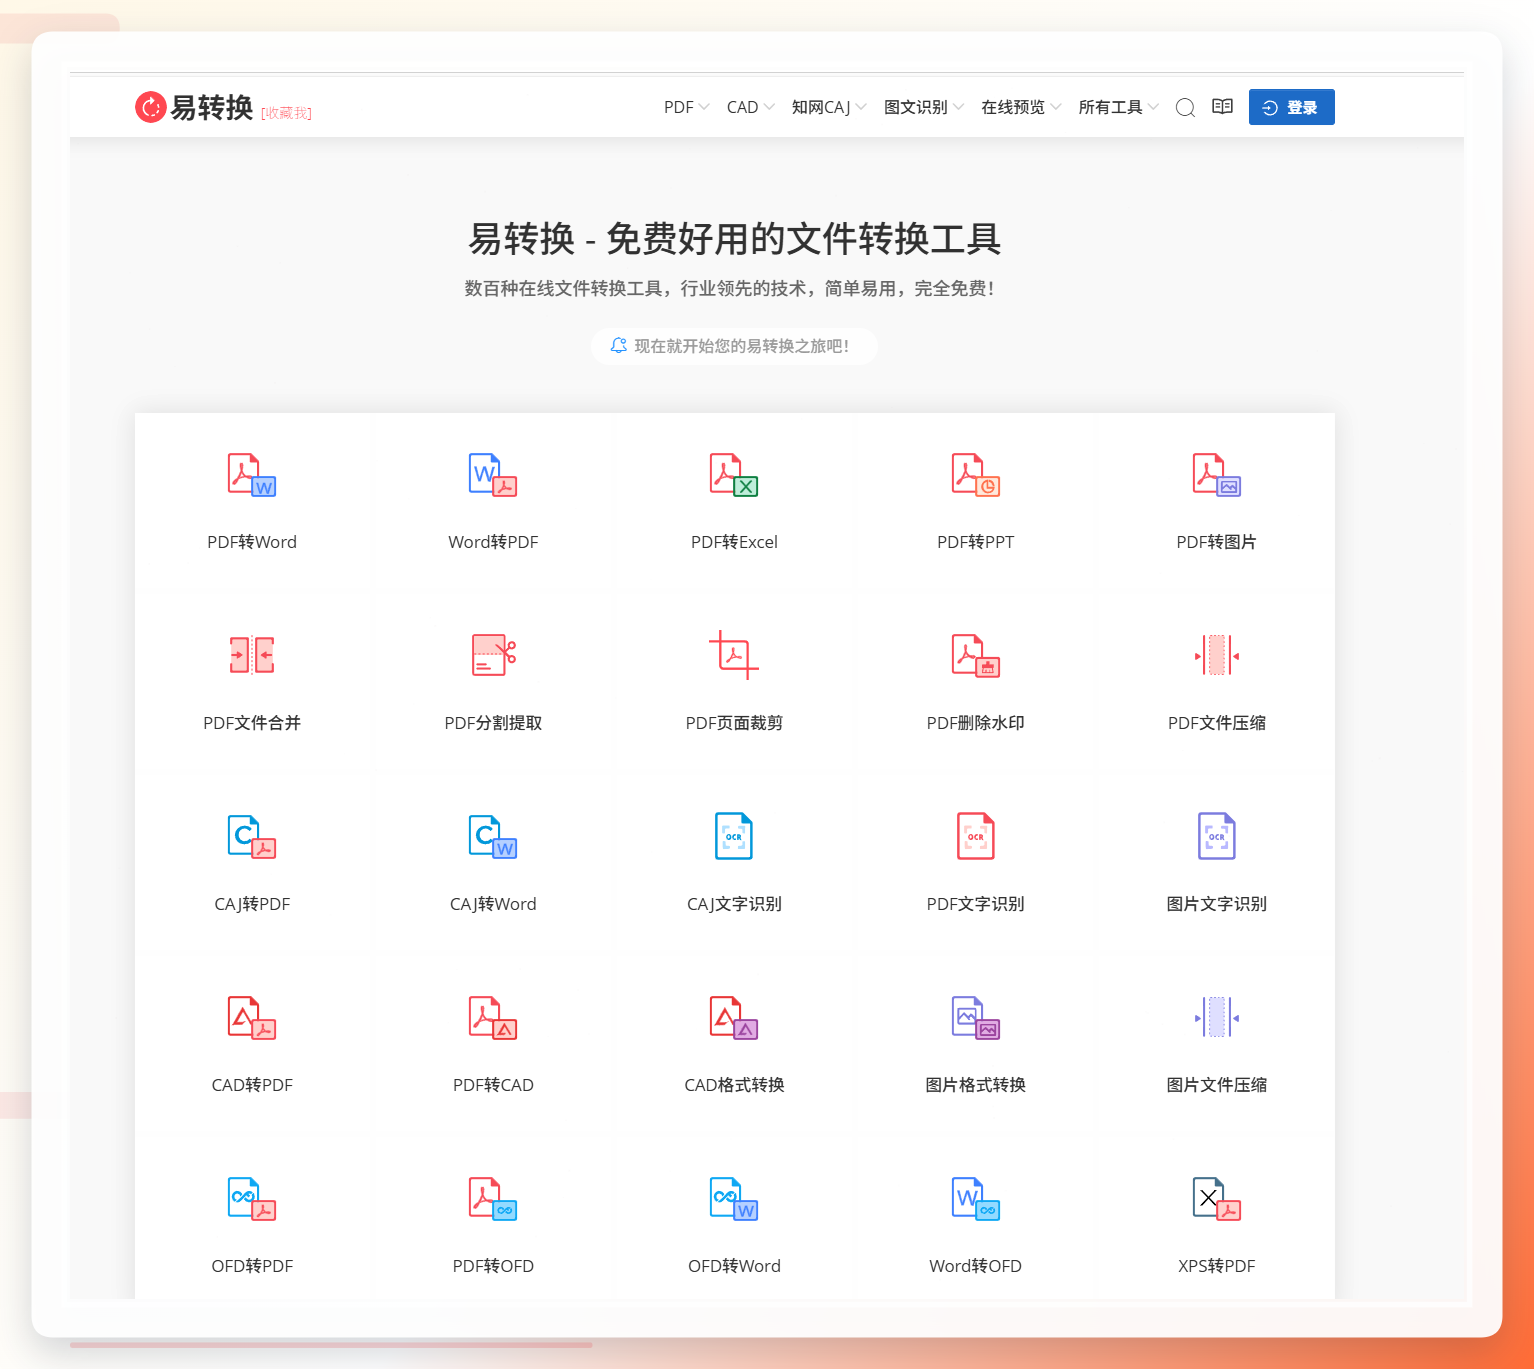Click the open-book icon in header
The image size is (1534, 1369).
(1222, 107)
